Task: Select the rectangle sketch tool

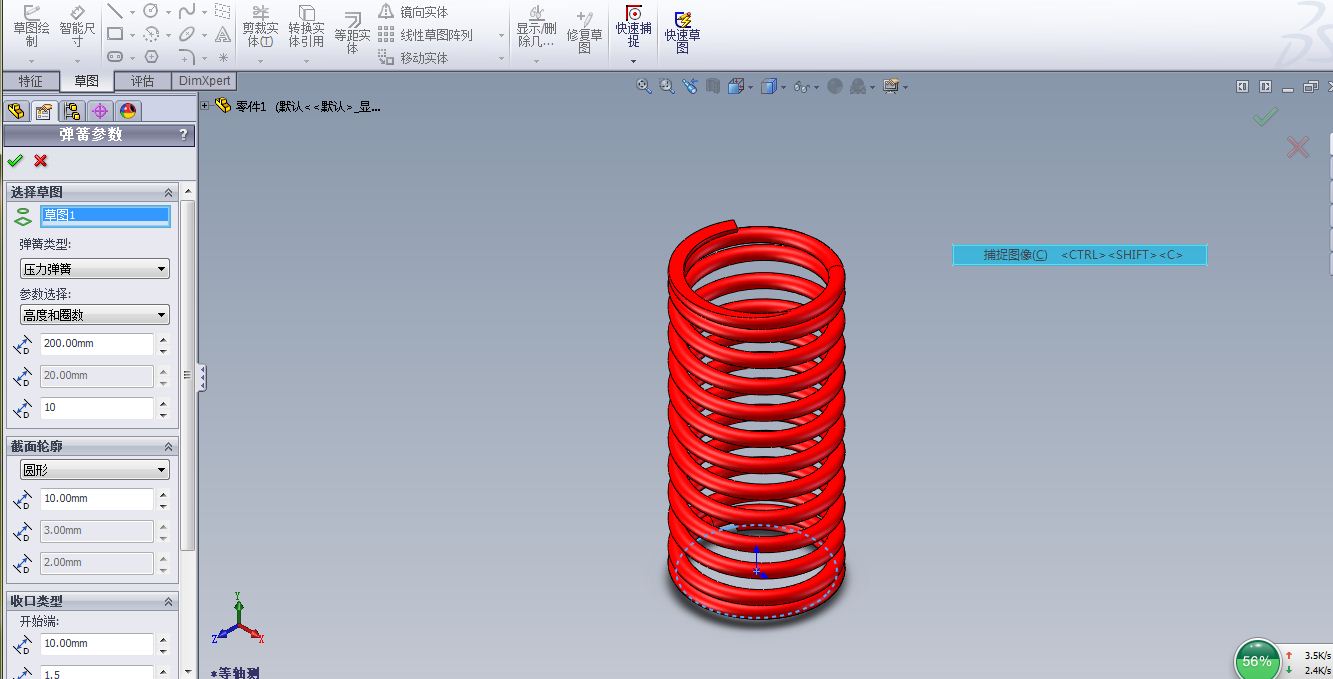Action: (x=115, y=33)
